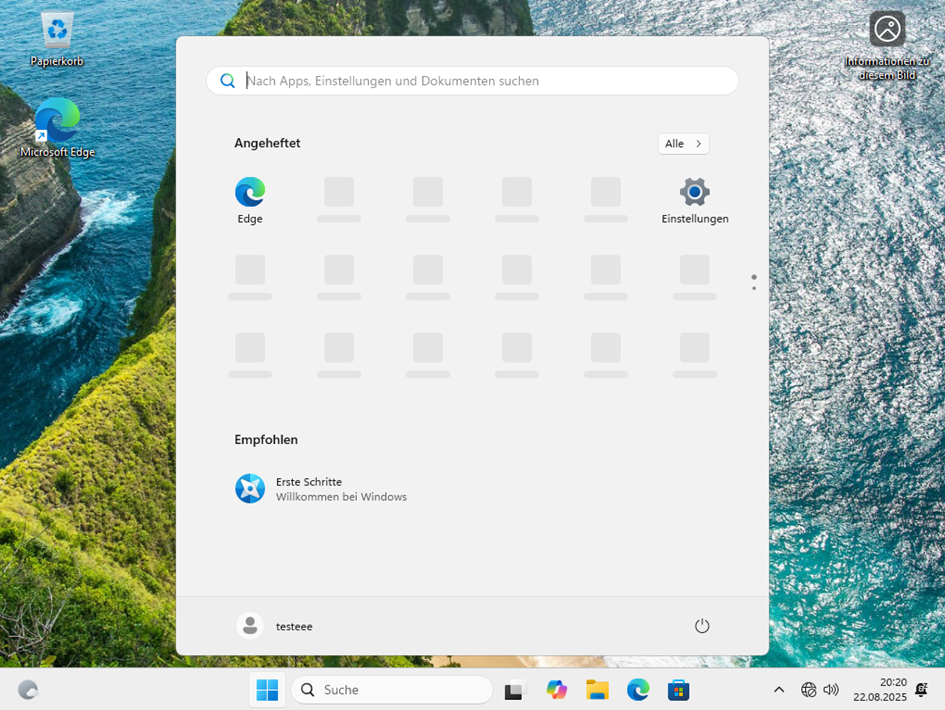Screen dimensions: 945x710
Task: Launch Copilot from taskbar
Action: 557,690
